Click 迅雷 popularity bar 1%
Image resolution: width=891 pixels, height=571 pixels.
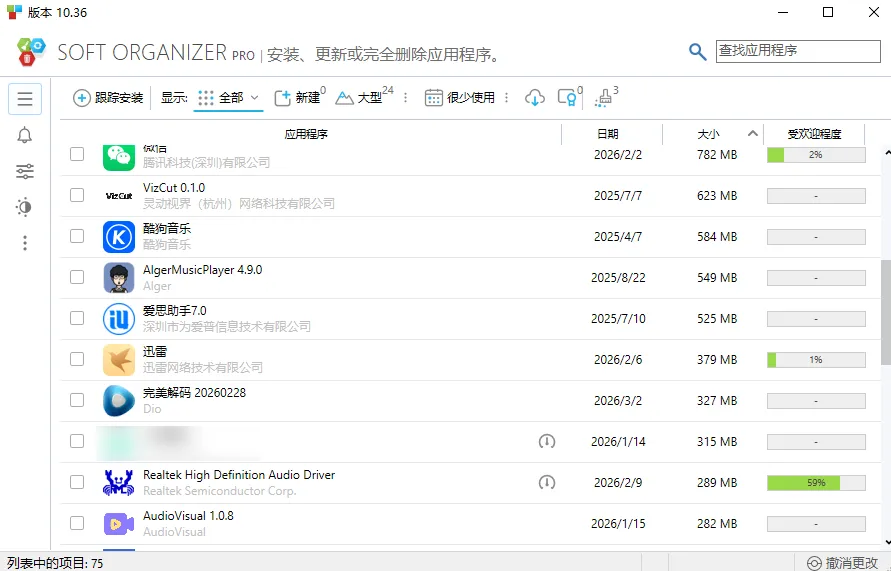(816, 360)
